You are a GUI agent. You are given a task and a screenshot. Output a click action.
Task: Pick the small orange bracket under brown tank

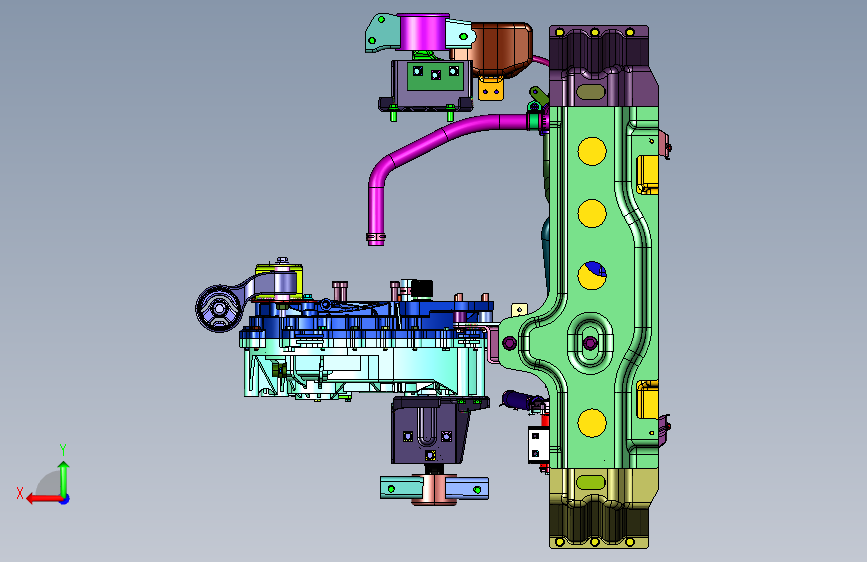491,89
